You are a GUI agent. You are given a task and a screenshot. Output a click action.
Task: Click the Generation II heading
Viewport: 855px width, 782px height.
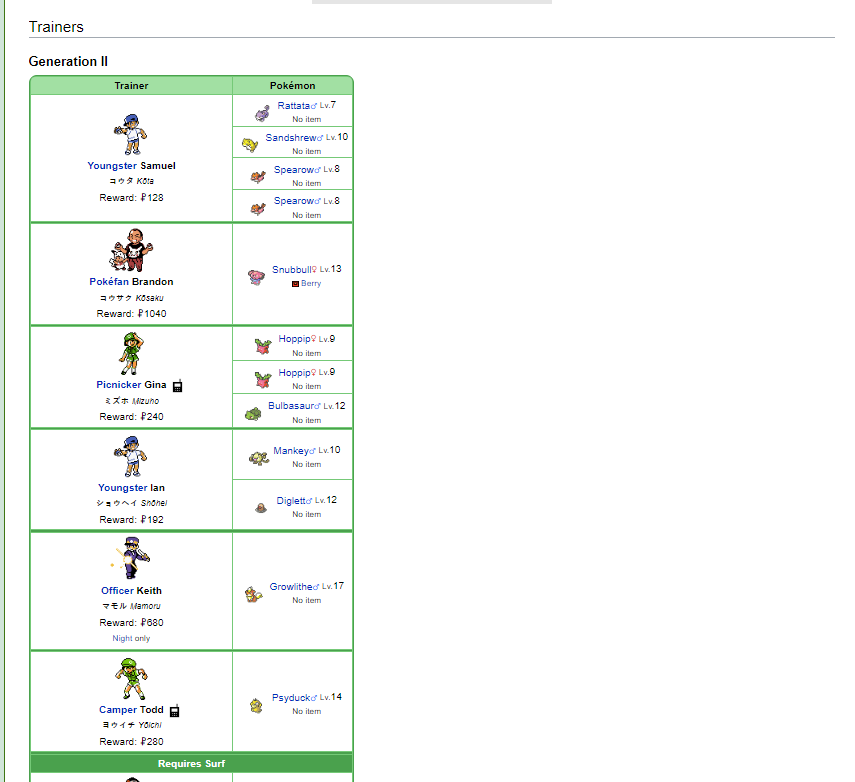[68, 62]
